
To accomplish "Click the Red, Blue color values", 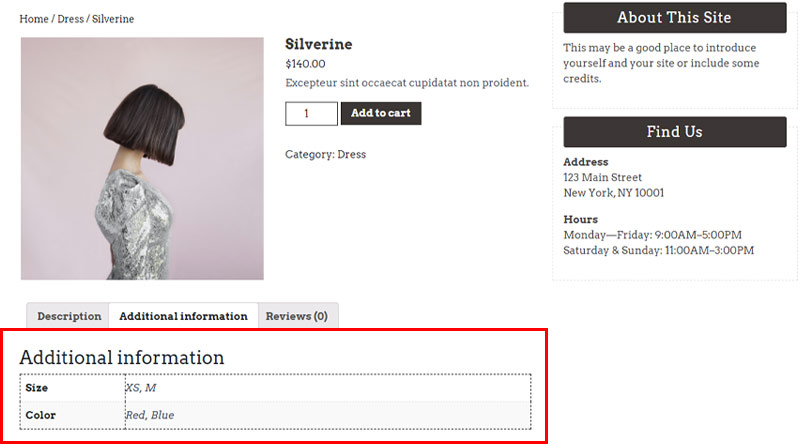I will pyautogui.click(x=150, y=415).
